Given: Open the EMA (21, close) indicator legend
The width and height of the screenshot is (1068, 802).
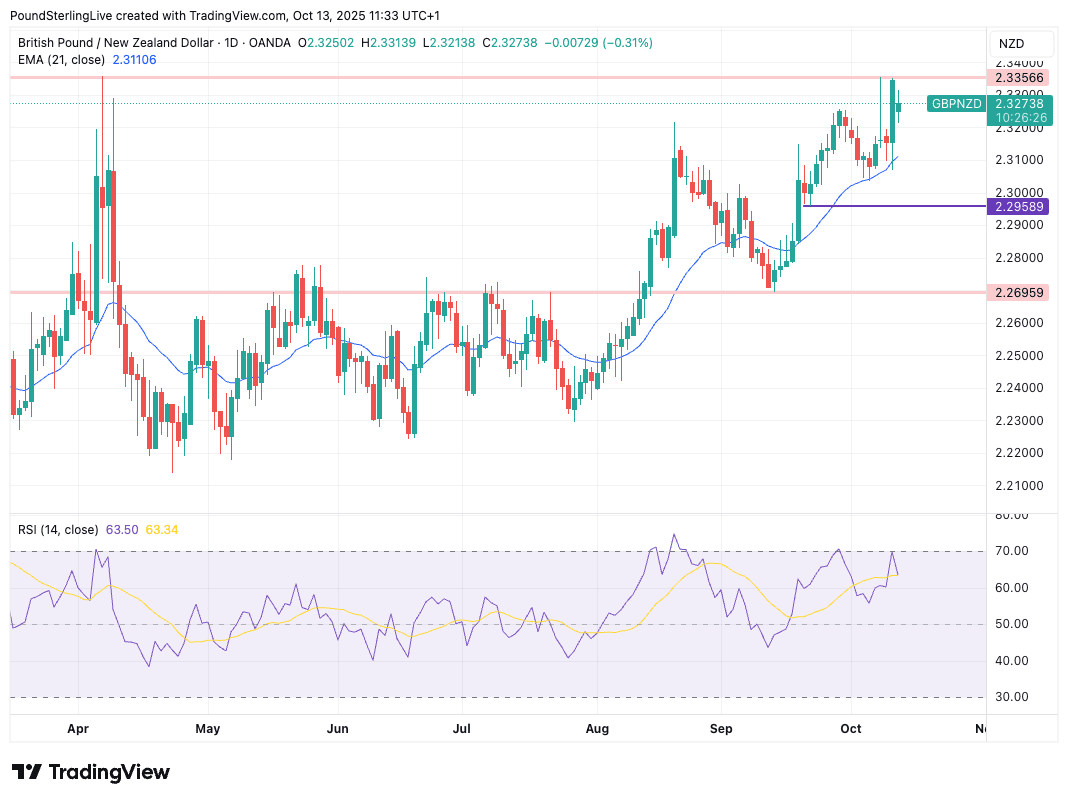Looking at the screenshot, I should tap(61, 60).
